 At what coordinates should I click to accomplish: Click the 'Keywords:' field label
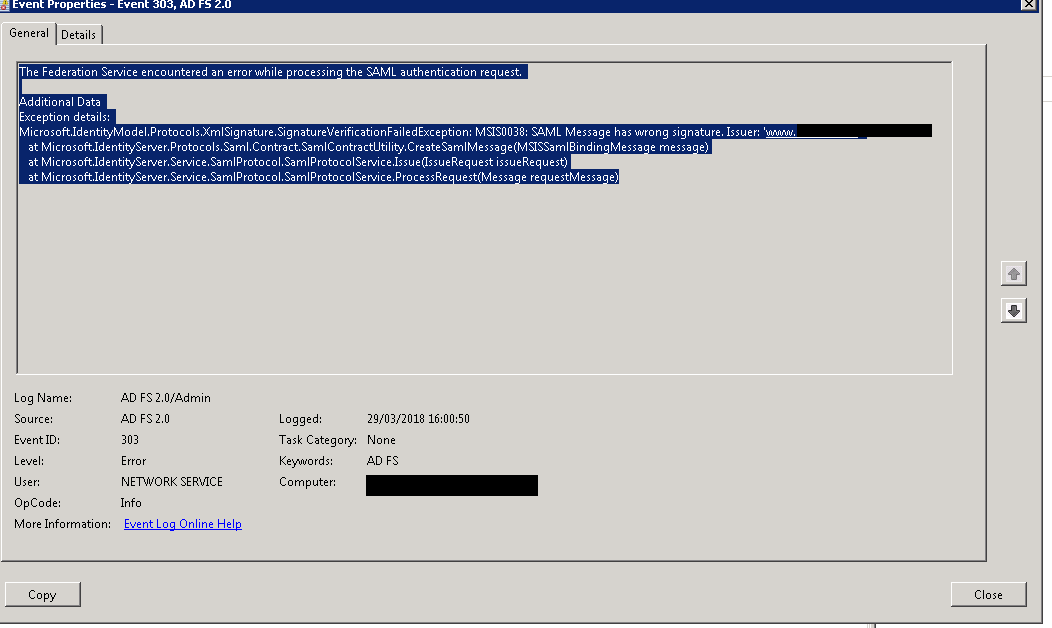tap(306, 461)
